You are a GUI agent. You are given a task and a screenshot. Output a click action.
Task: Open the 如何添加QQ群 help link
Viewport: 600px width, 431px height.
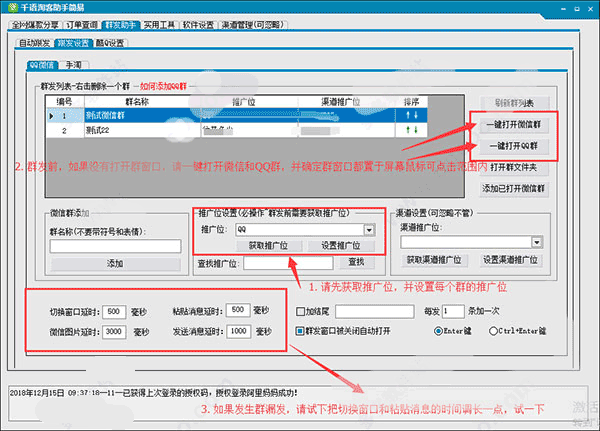(x=163, y=86)
